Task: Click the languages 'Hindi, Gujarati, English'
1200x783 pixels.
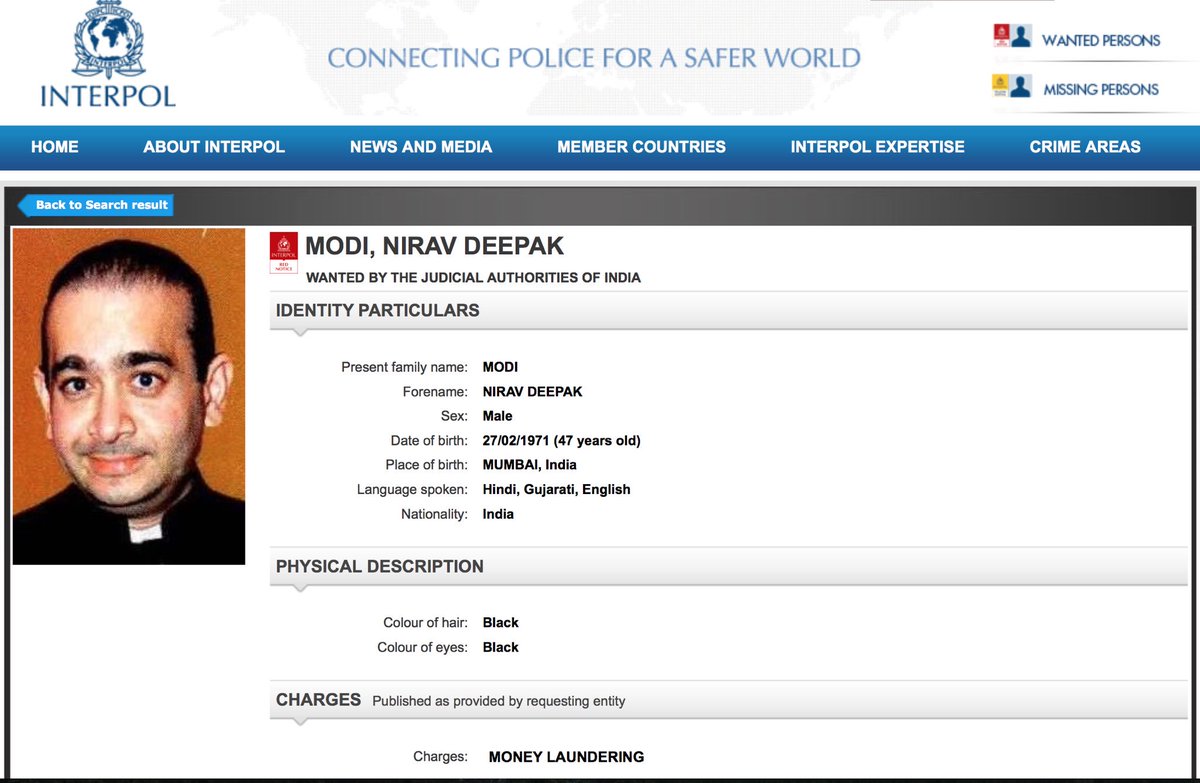Action: 557,490
